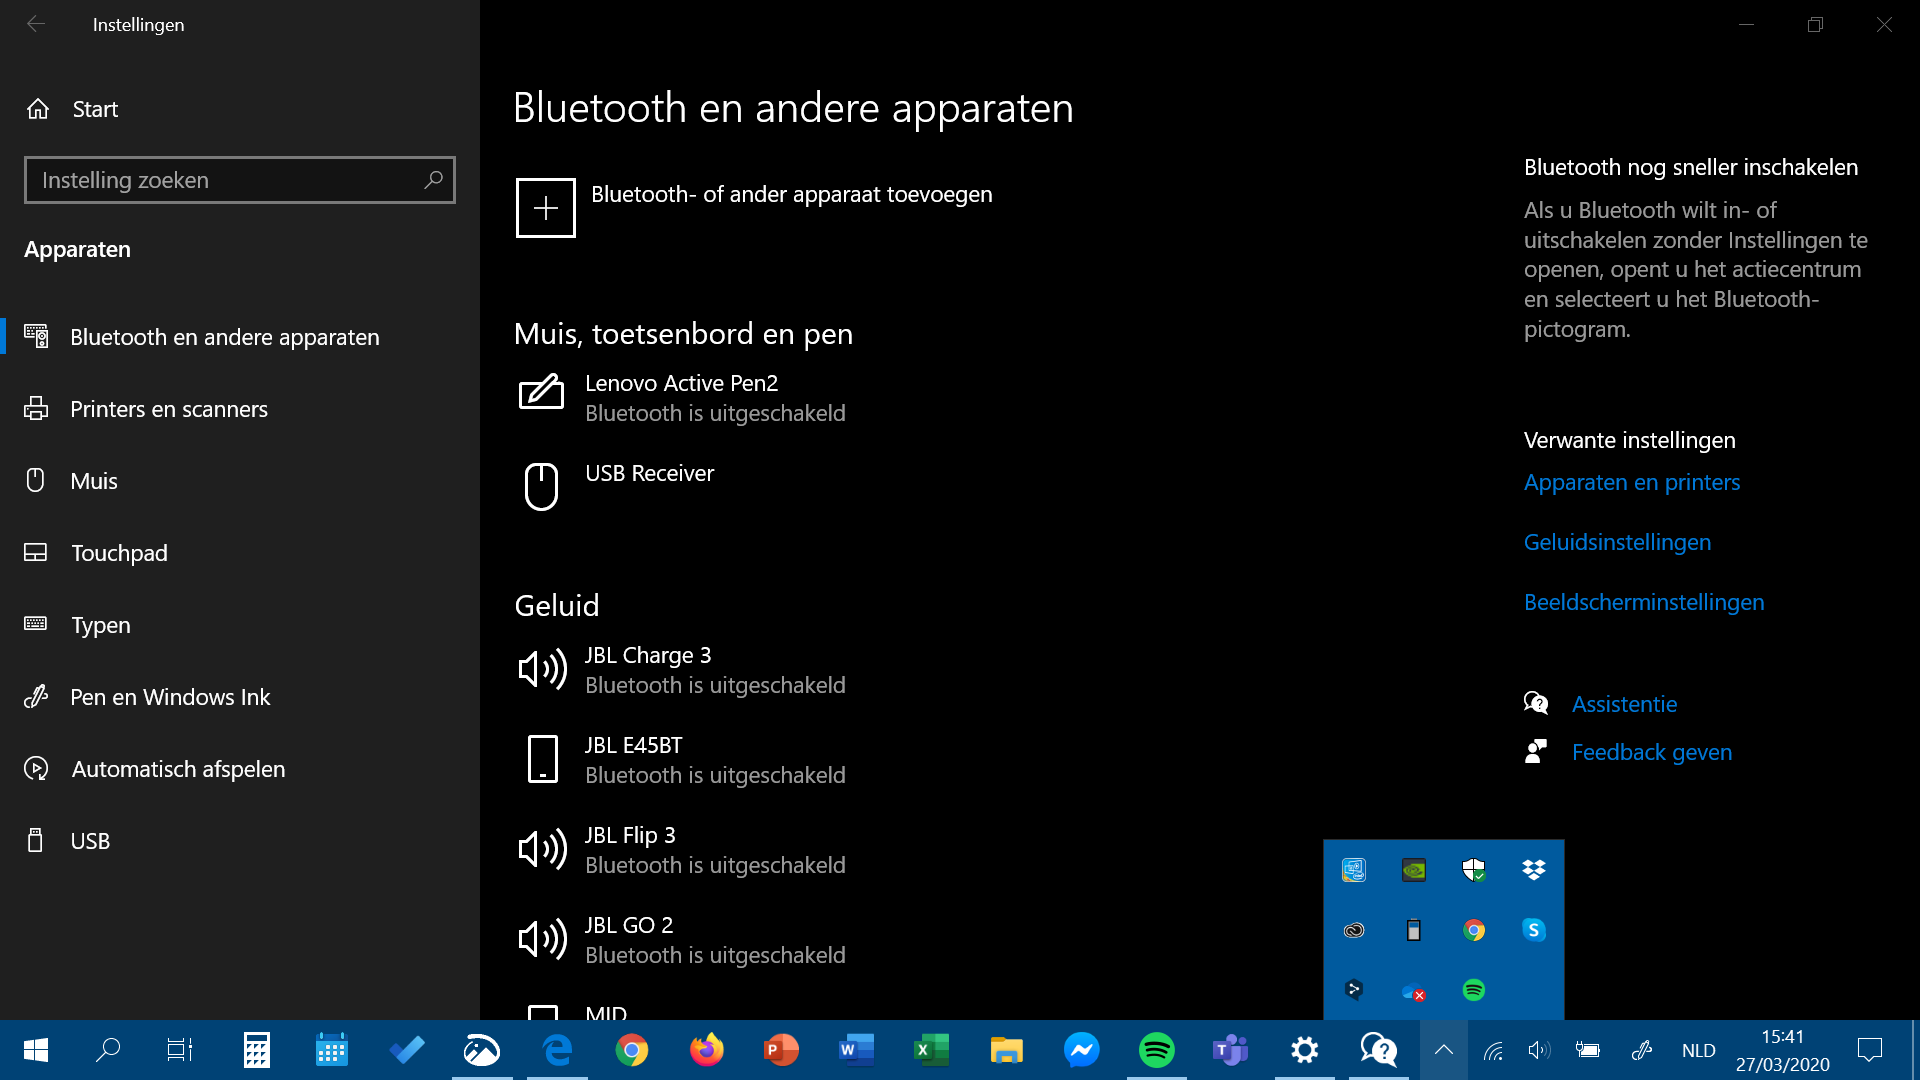Click the plus icon to add Bluetooth device

(545, 208)
